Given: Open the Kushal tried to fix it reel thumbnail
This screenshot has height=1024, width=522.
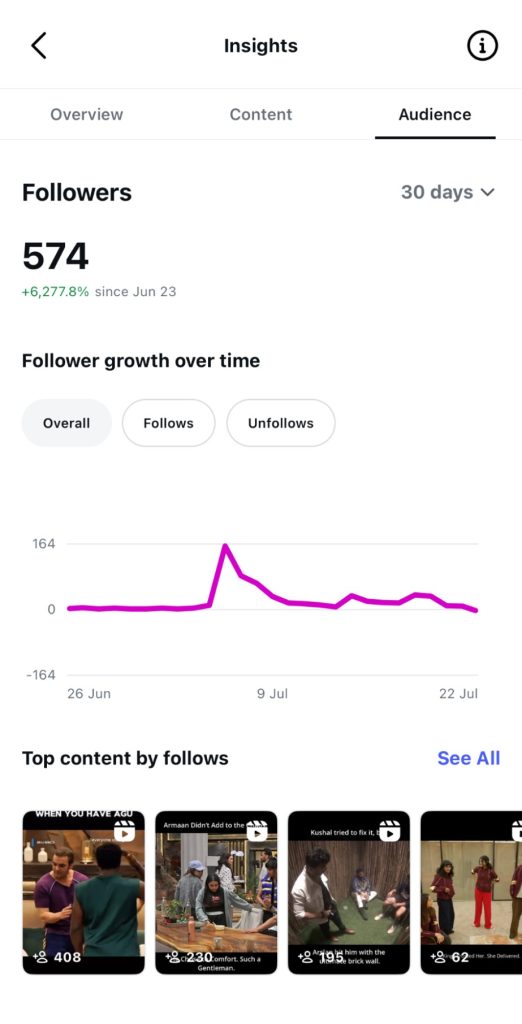Looking at the screenshot, I should 349,892.
